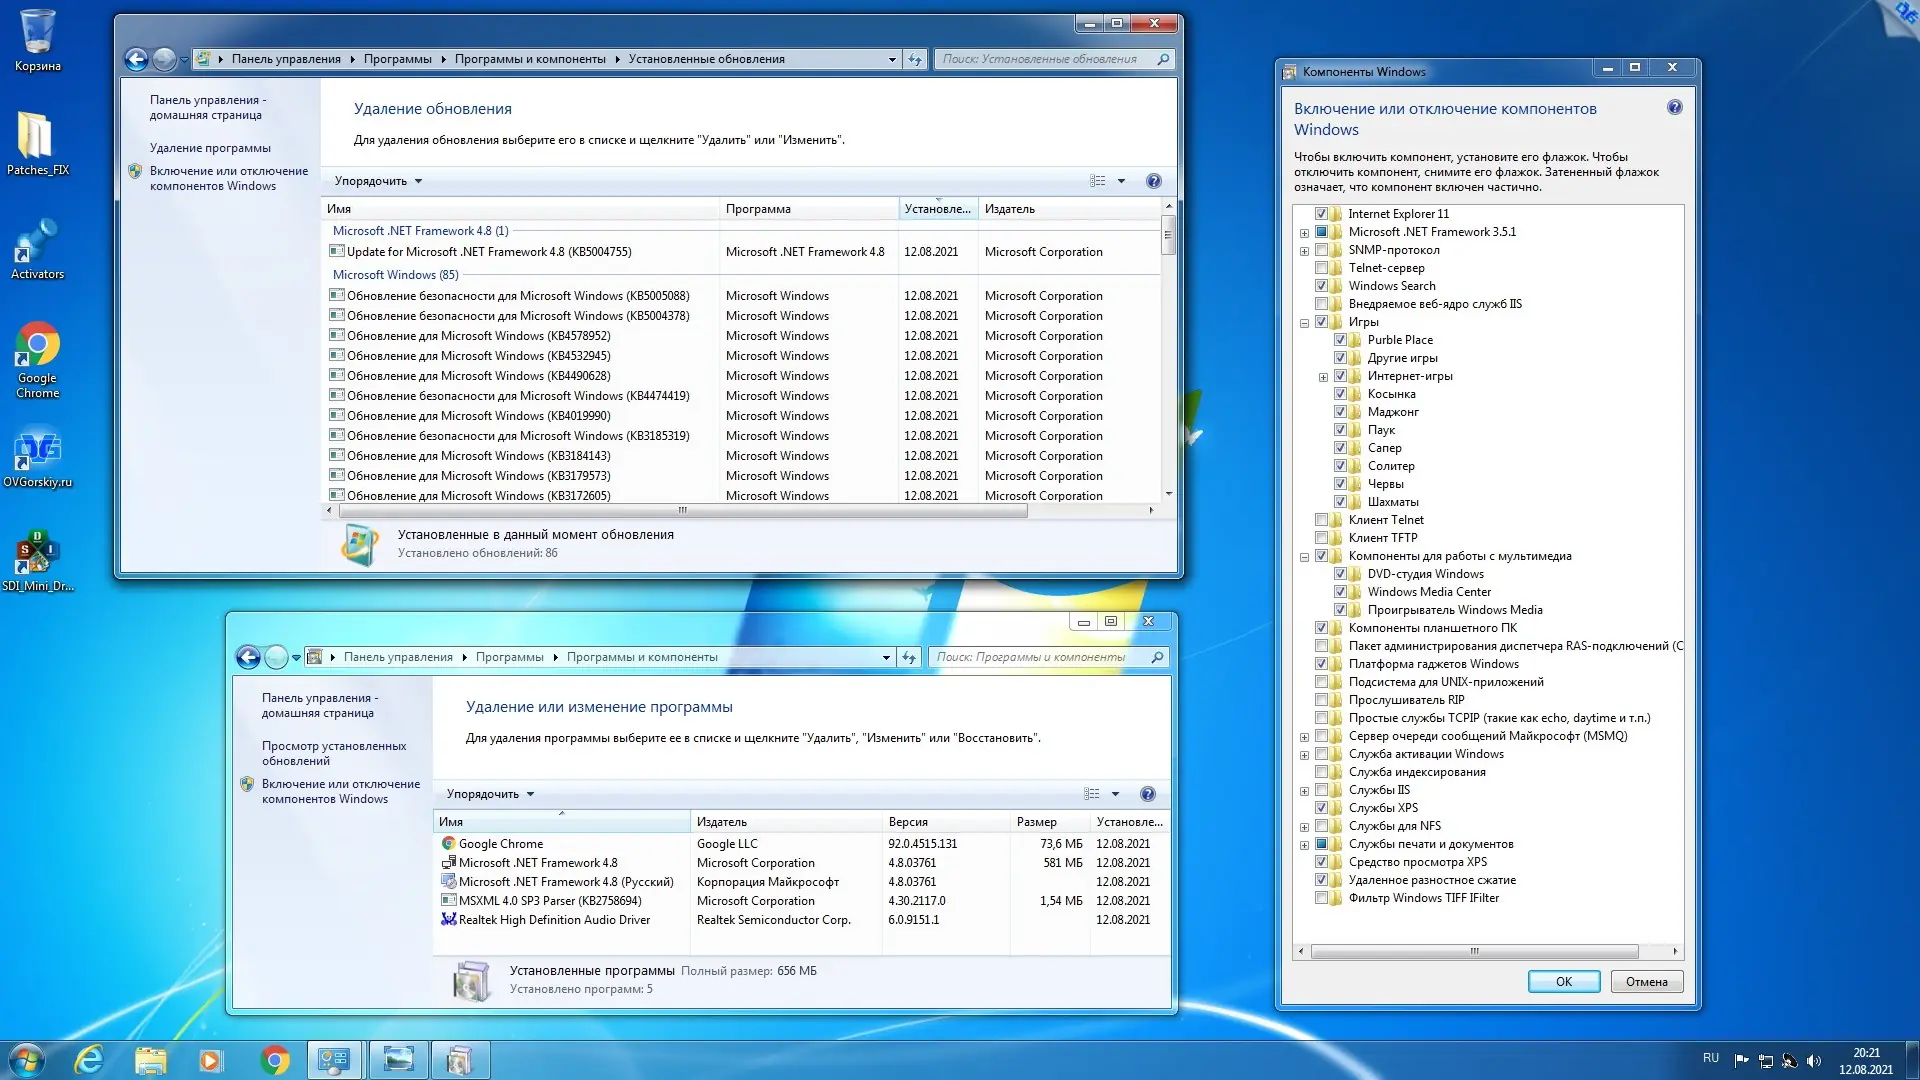Click refresh icon in Installed Updates address bar
Image resolution: width=1920 pixels, height=1080 pixels.
pyautogui.click(x=914, y=60)
